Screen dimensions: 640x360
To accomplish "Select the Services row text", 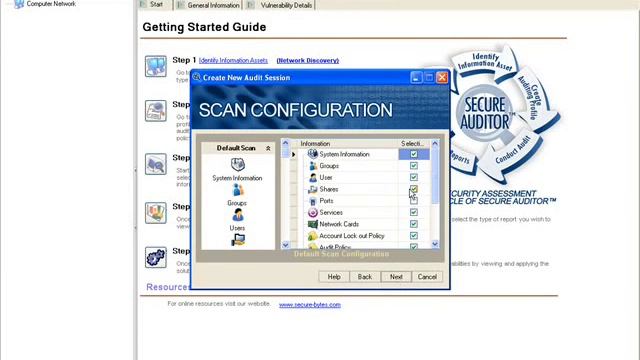I will [x=331, y=212].
